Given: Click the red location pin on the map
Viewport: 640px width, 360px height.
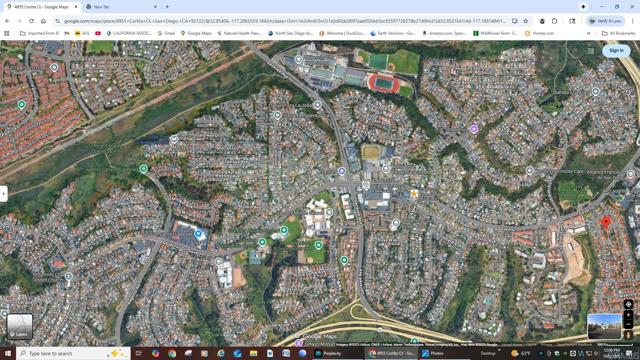Looking at the screenshot, I should coord(606,222).
